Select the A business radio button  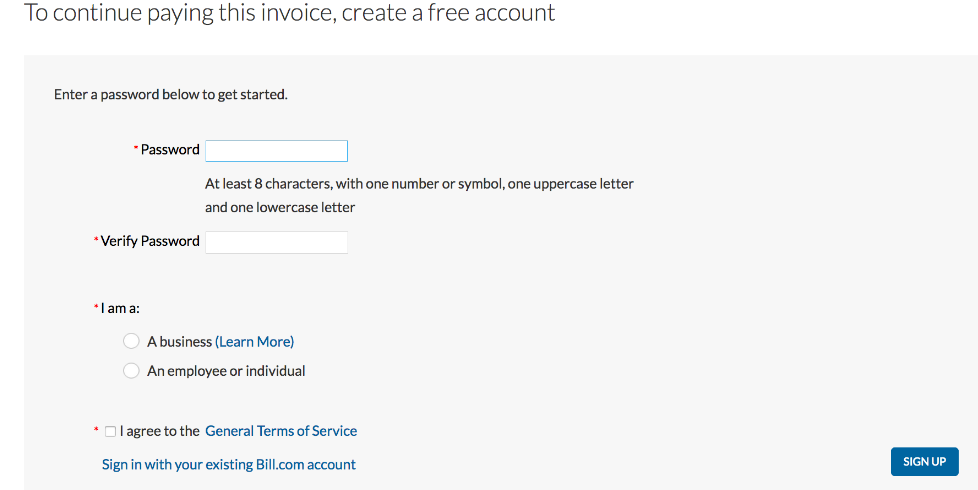tap(131, 341)
